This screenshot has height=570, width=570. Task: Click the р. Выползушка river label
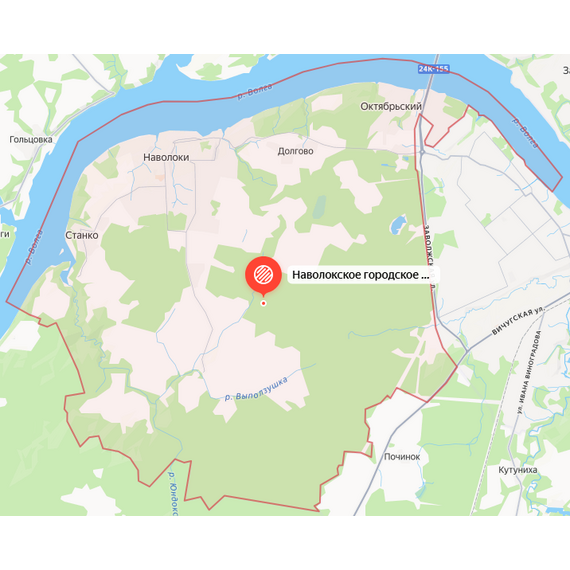(256, 390)
